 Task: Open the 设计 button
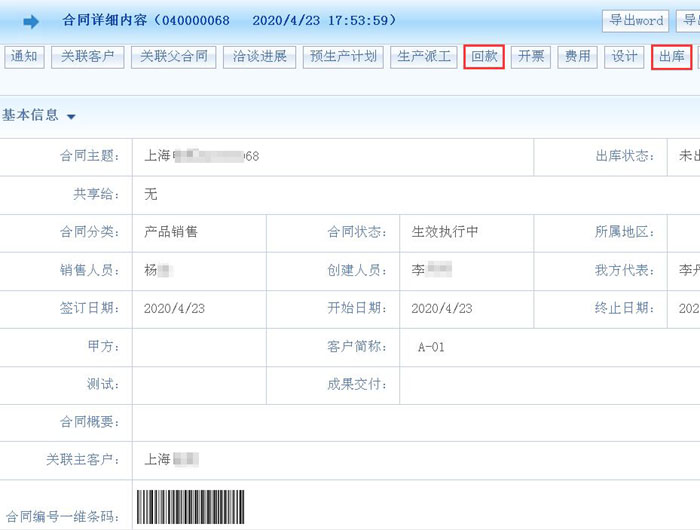tap(624, 57)
